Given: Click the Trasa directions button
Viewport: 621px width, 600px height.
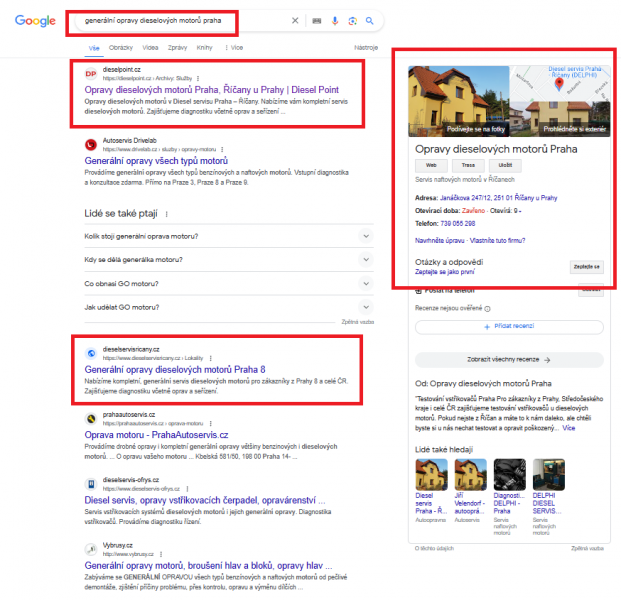Looking at the screenshot, I should click(x=468, y=165).
